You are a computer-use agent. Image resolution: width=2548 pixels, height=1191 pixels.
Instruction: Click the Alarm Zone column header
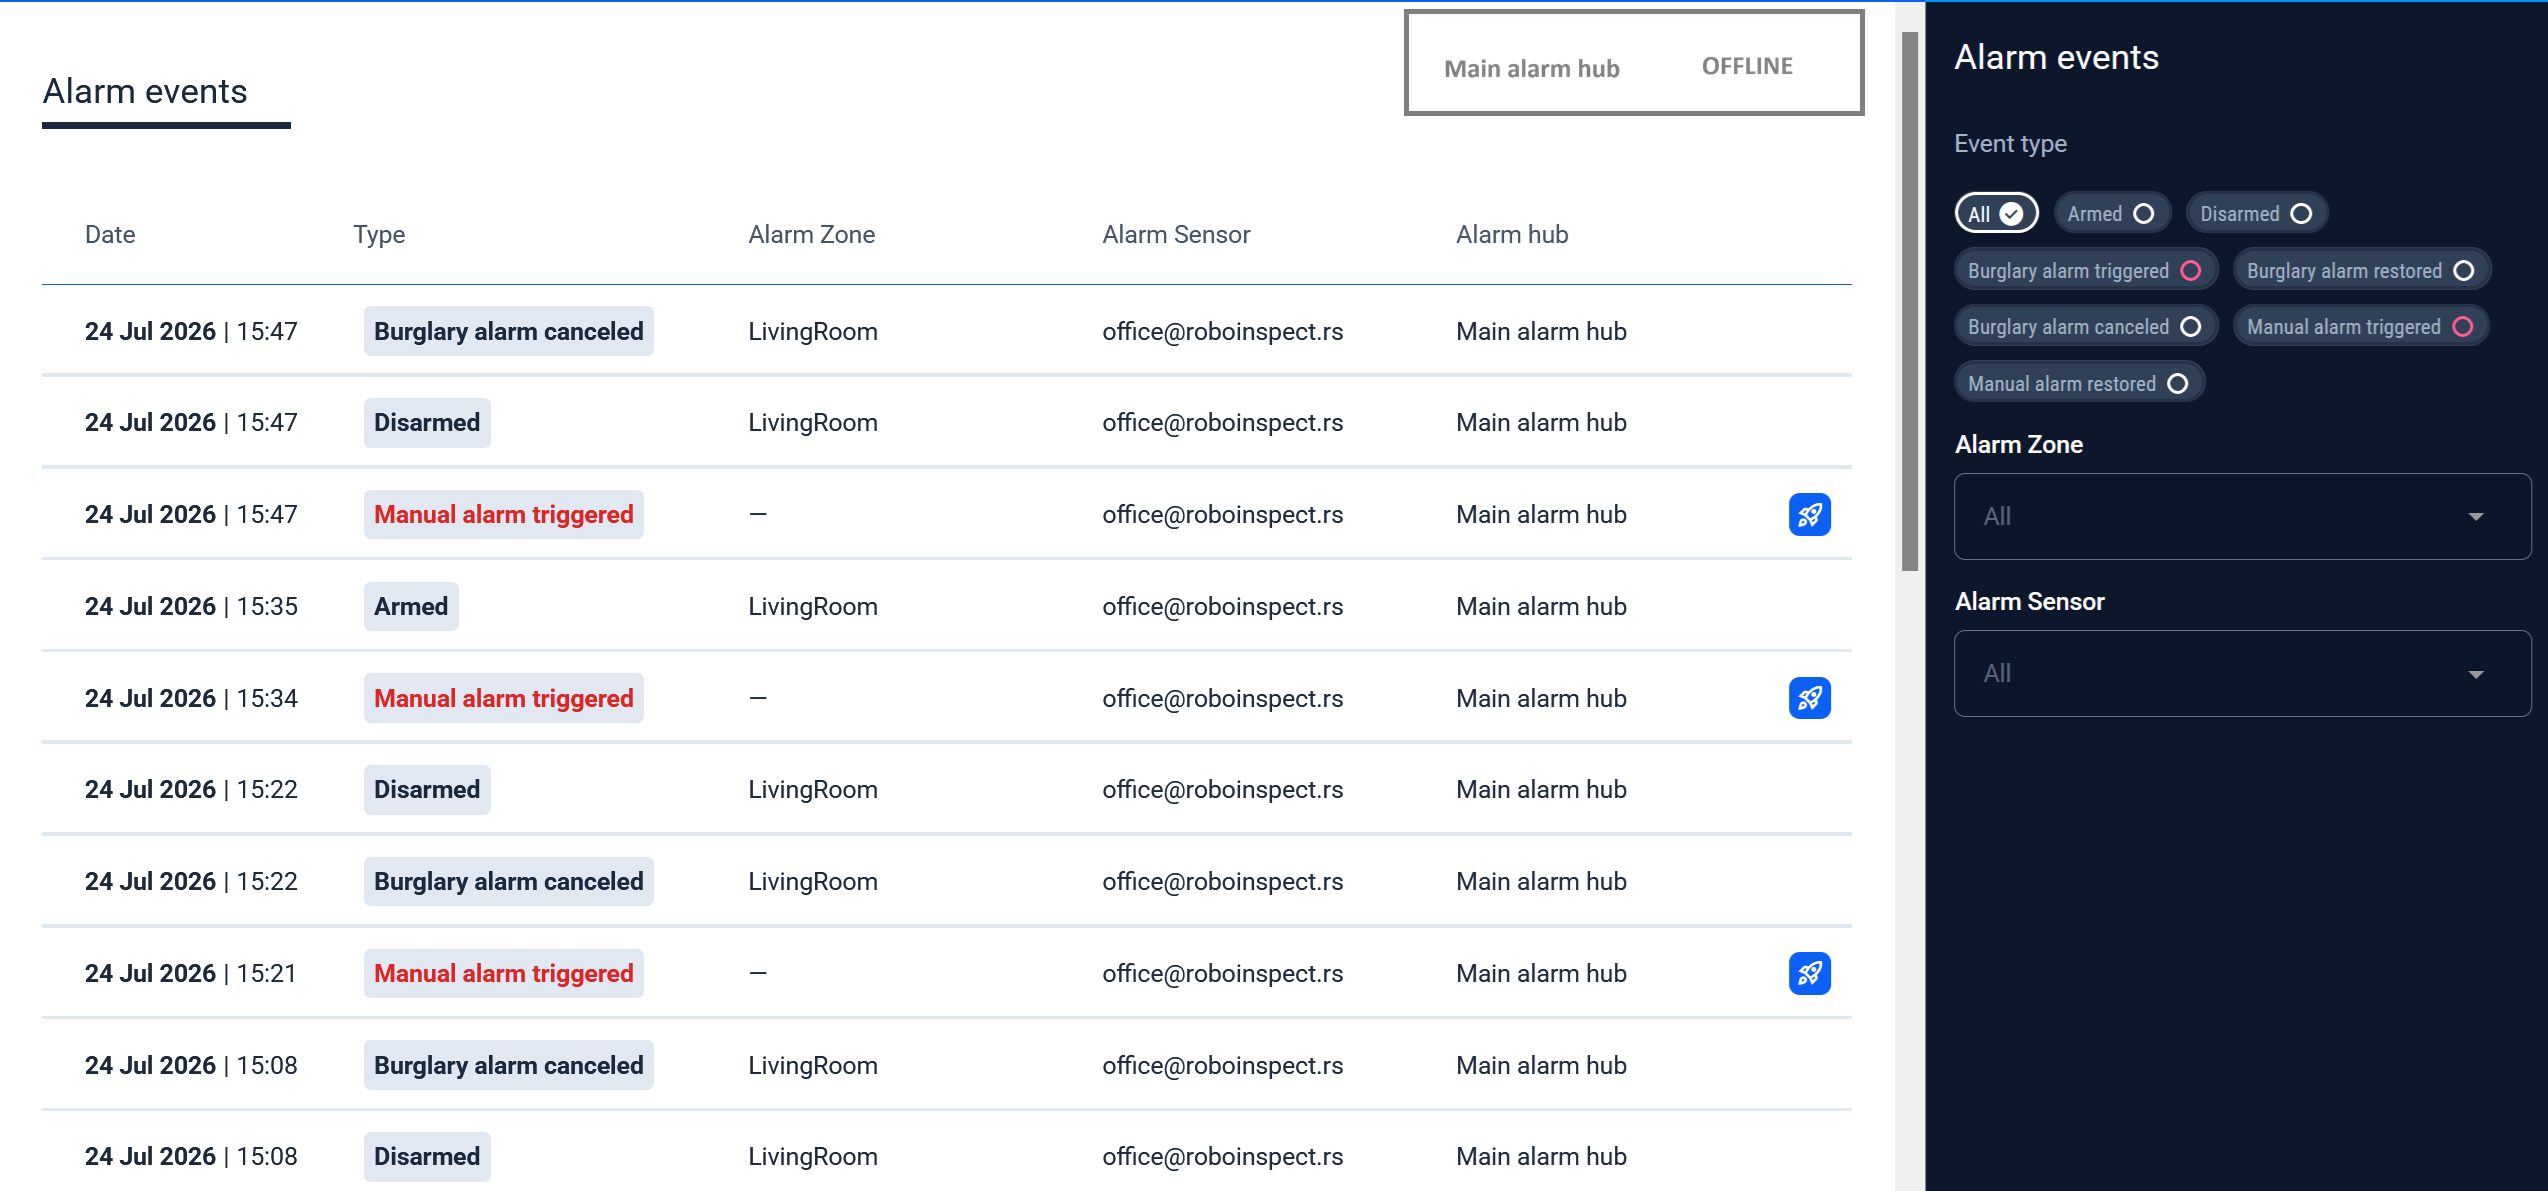(x=812, y=234)
